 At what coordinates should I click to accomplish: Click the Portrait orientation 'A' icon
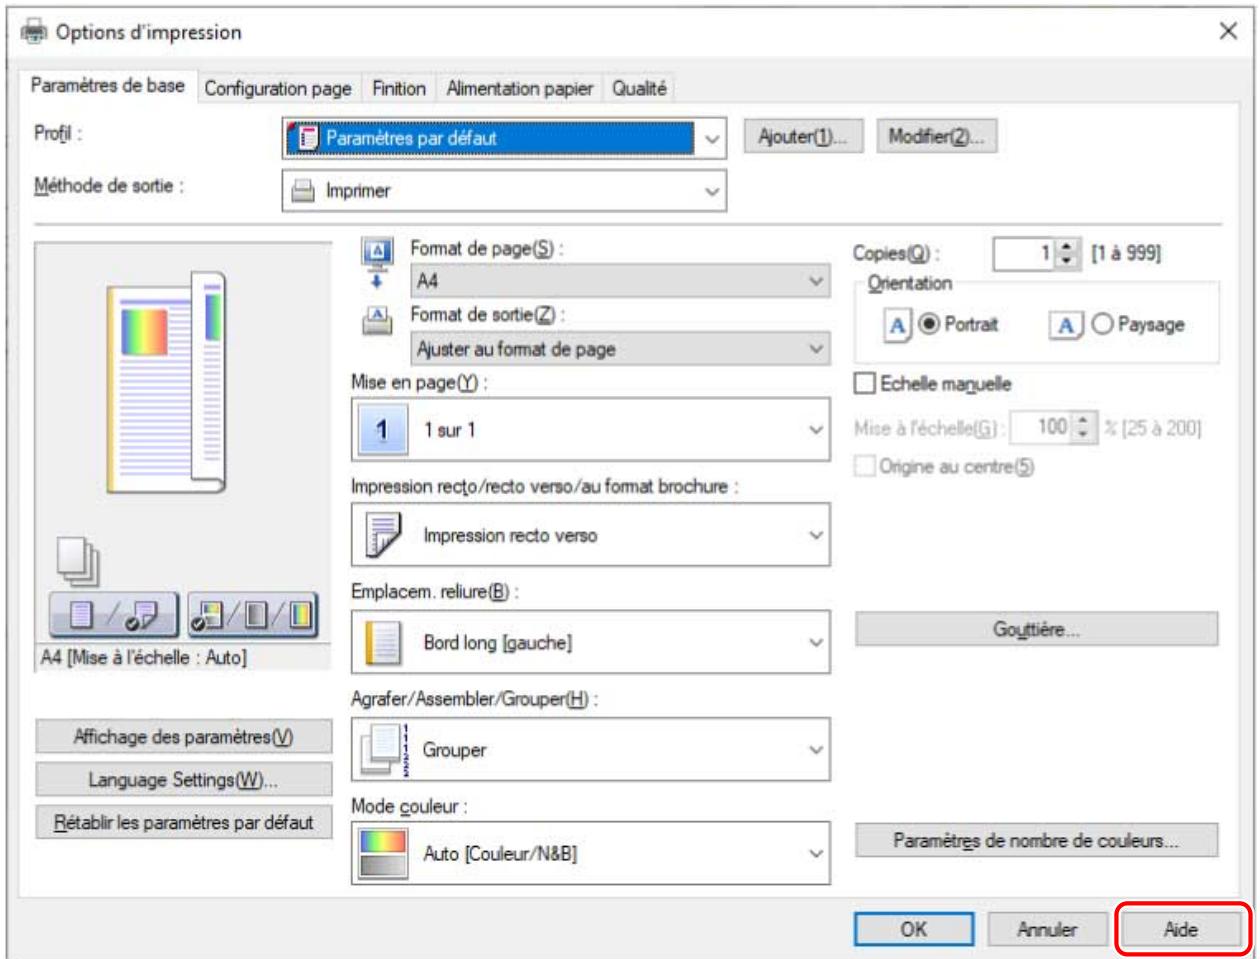898,325
